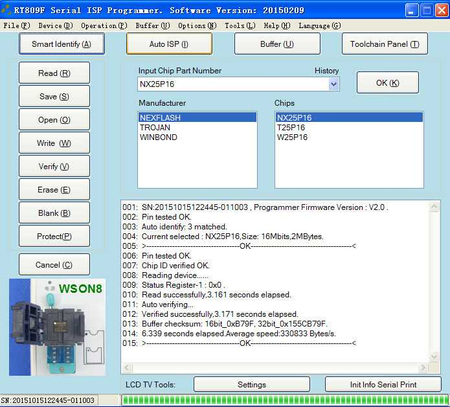Open the Tools menu
This screenshot has width=450, height=407.
coord(240,26)
